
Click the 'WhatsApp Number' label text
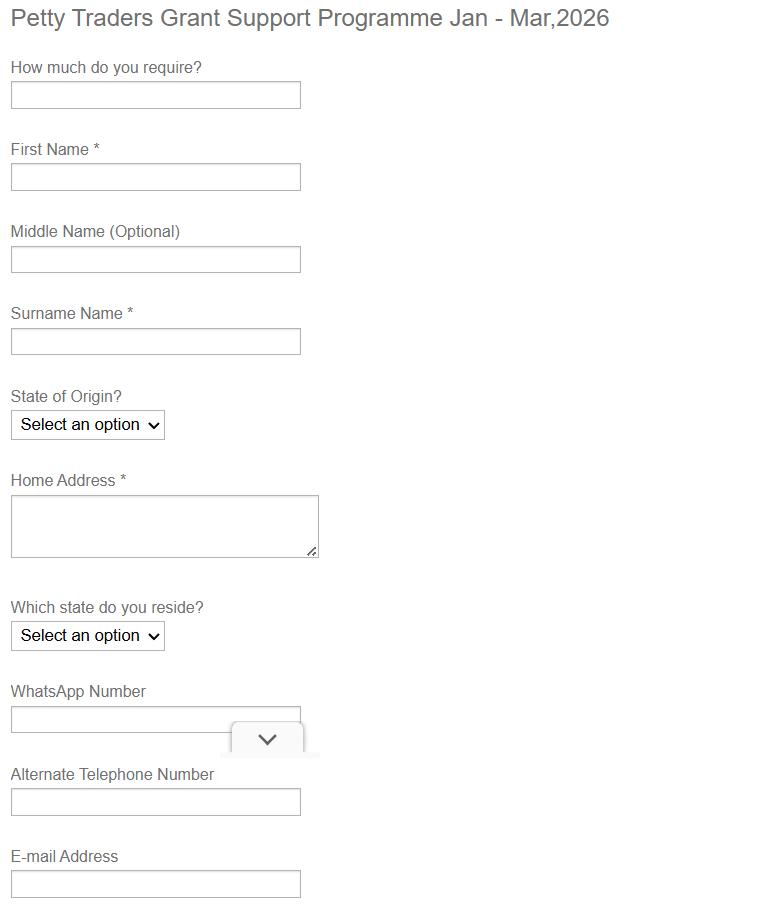78,691
